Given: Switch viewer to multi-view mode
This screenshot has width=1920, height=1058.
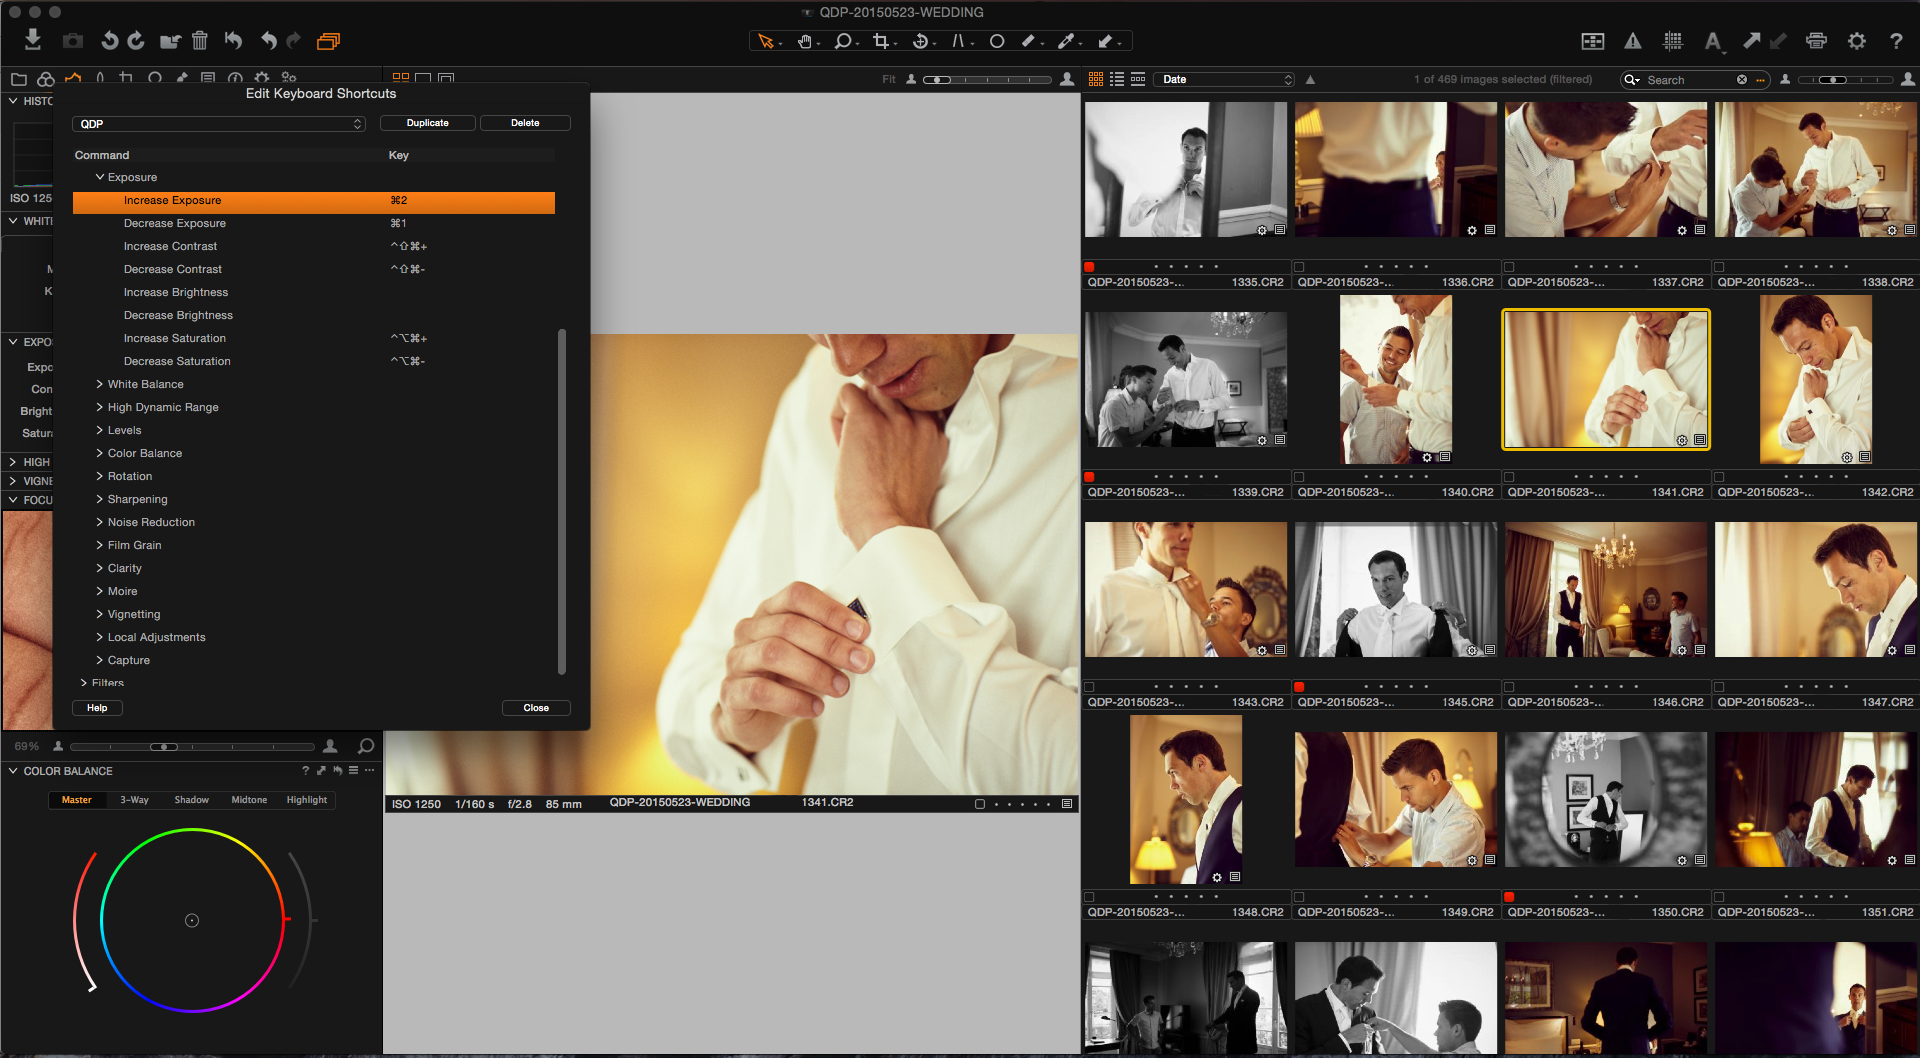Looking at the screenshot, I should 401,78.
